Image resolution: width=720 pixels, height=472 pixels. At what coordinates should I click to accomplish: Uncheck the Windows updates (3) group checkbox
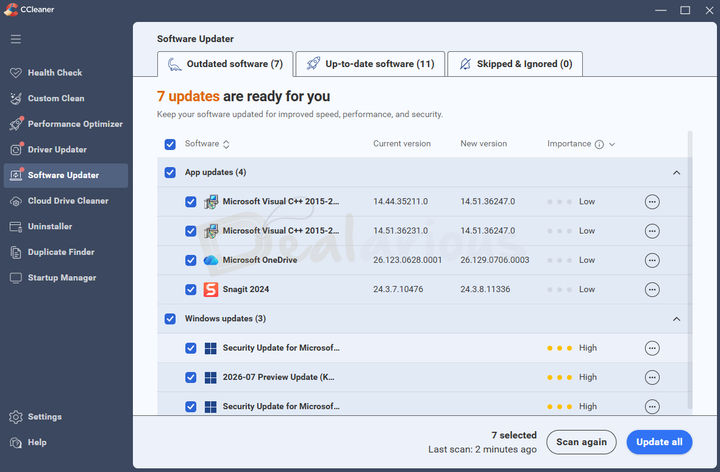tap(170, 319)
